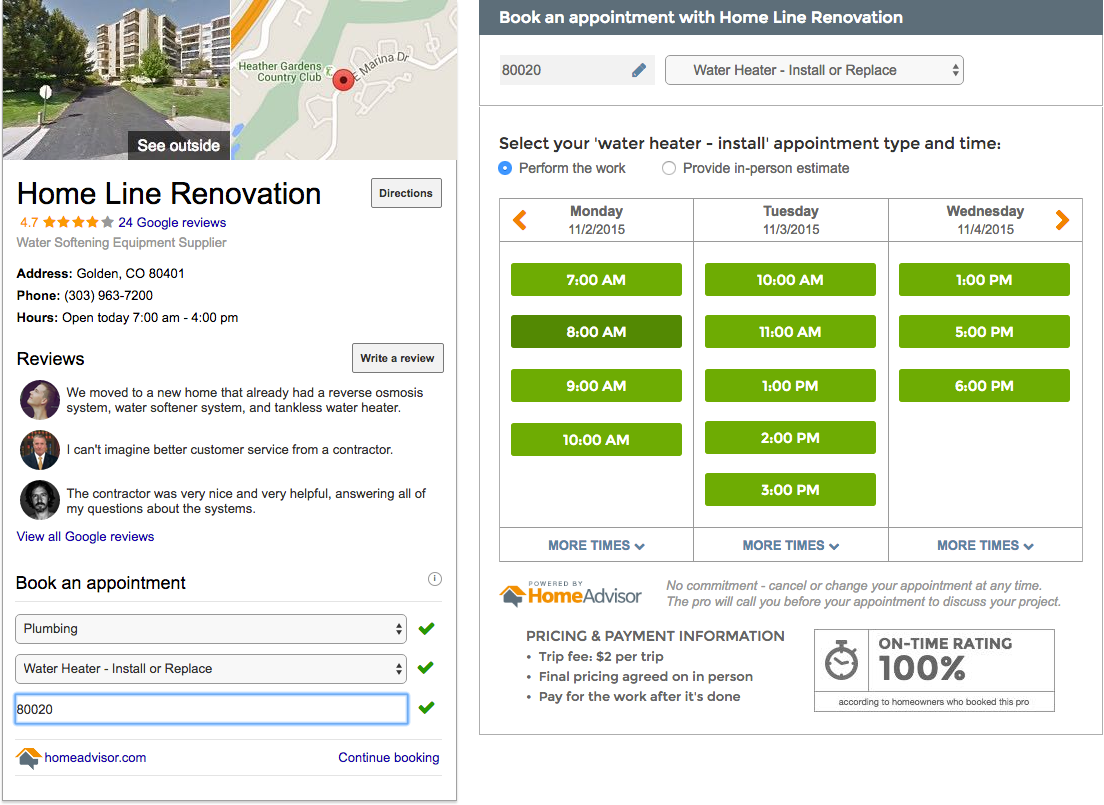Choose Tuesday 1:00 PM slot

pos(790,386)
